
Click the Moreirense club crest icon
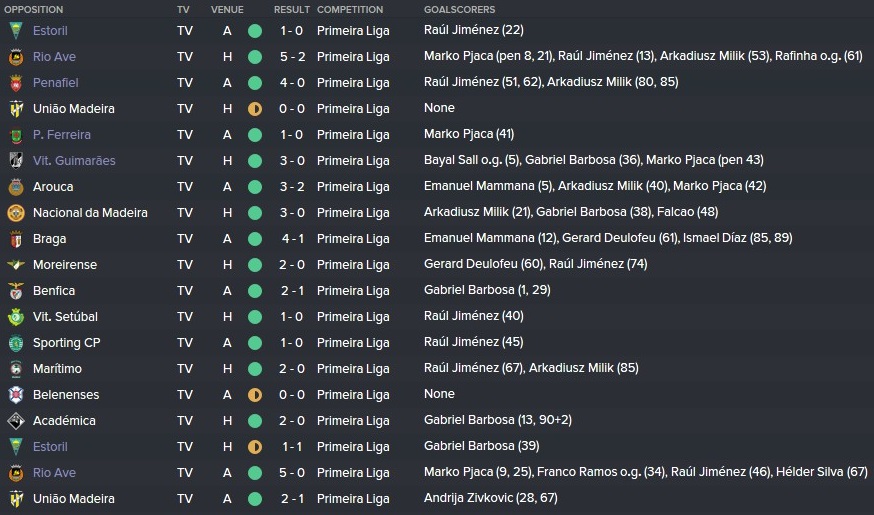pos(16,265)
